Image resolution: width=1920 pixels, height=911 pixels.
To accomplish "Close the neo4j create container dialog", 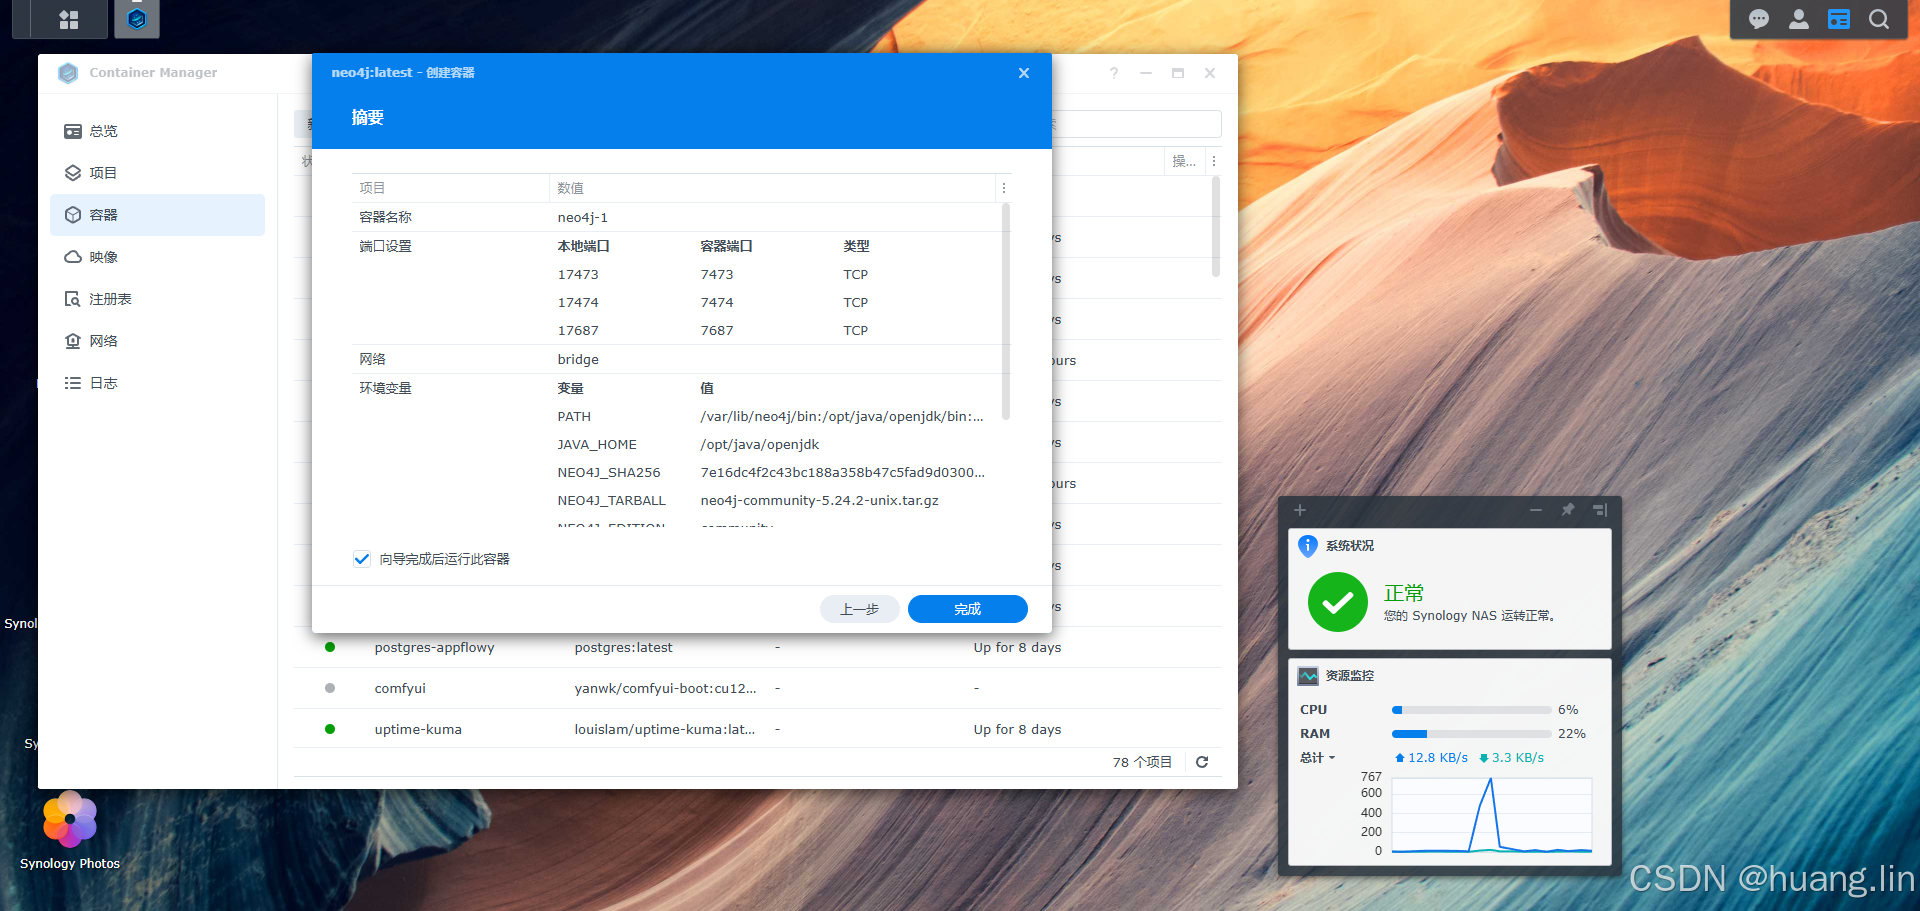I will pyautogui.click(x=1023, y=73).
